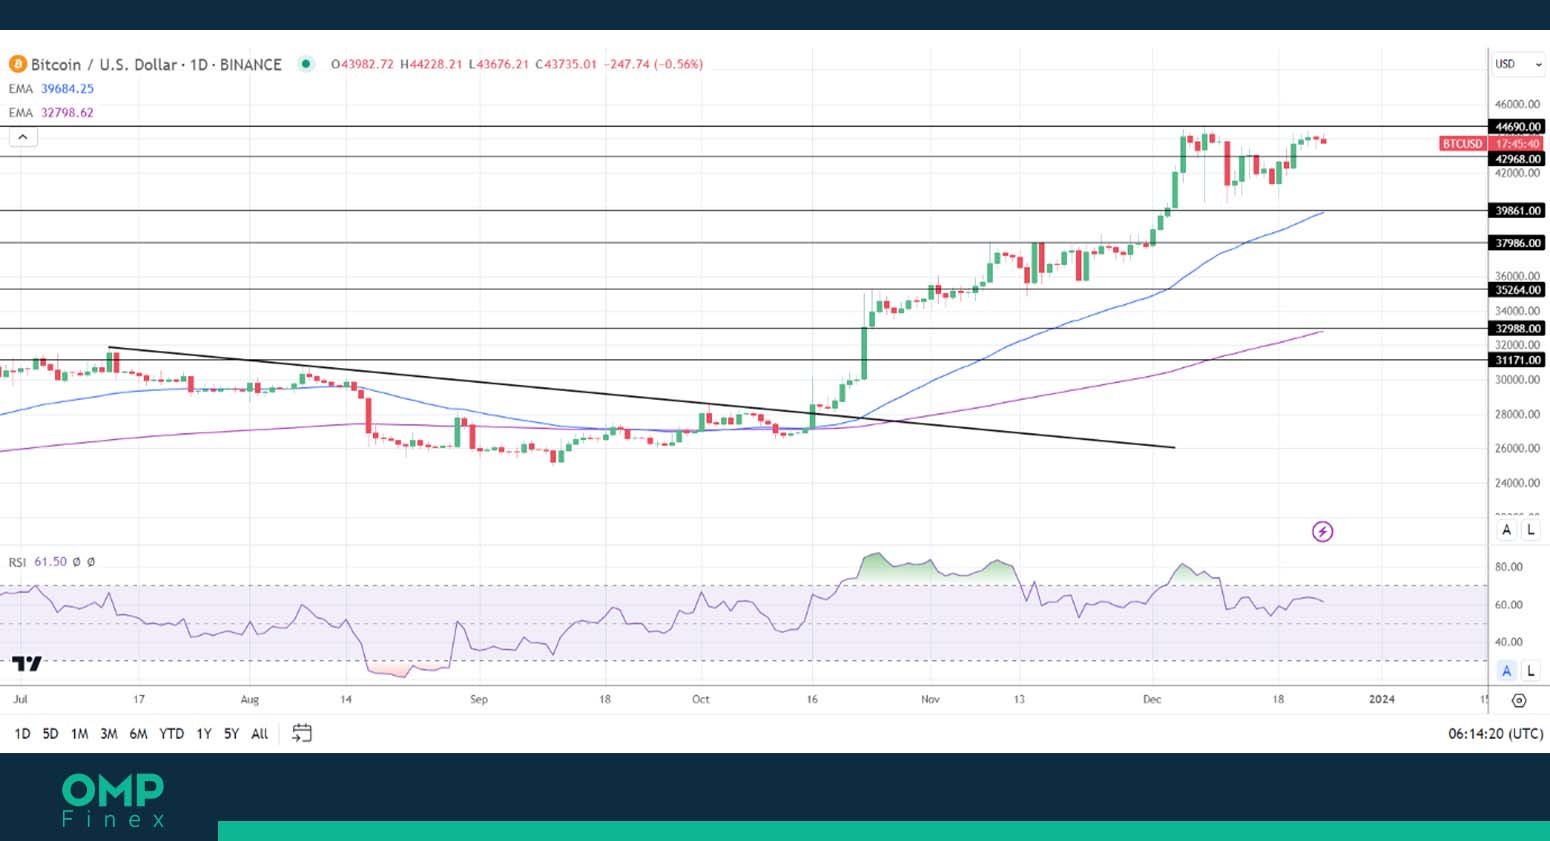Toggle auto scale A on price chart

1507,530
